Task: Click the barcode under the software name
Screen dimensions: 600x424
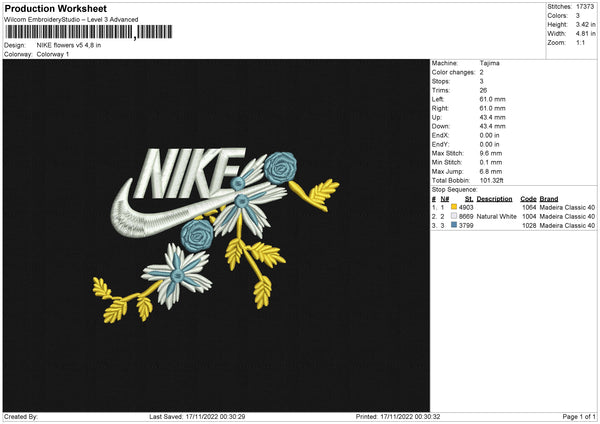Action: pyautogui.click(x=88, y=32)
